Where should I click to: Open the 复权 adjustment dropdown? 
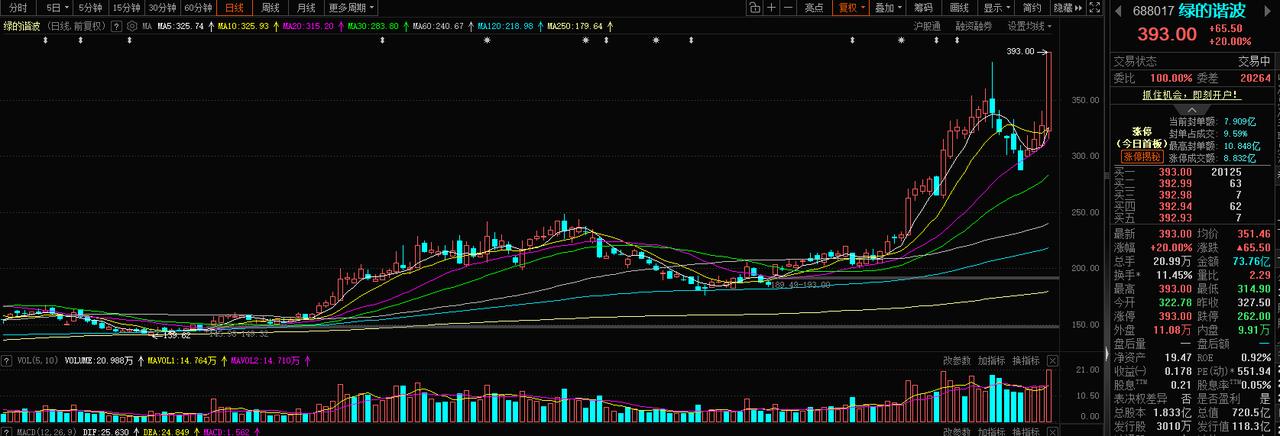click(x=851, y=7)
